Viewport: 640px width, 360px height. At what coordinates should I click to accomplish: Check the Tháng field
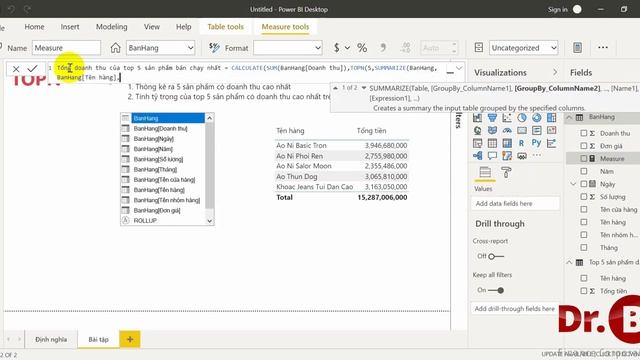584,247
